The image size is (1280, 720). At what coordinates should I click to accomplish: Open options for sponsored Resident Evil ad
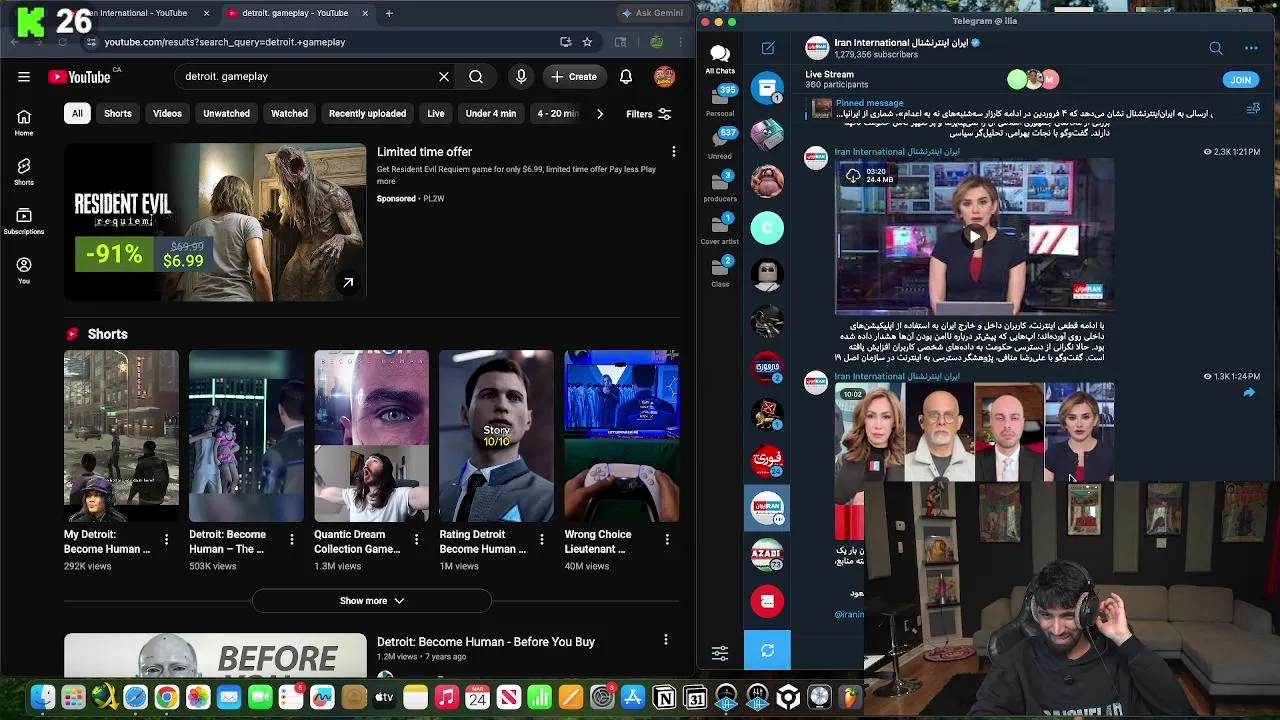click(674, 152)
